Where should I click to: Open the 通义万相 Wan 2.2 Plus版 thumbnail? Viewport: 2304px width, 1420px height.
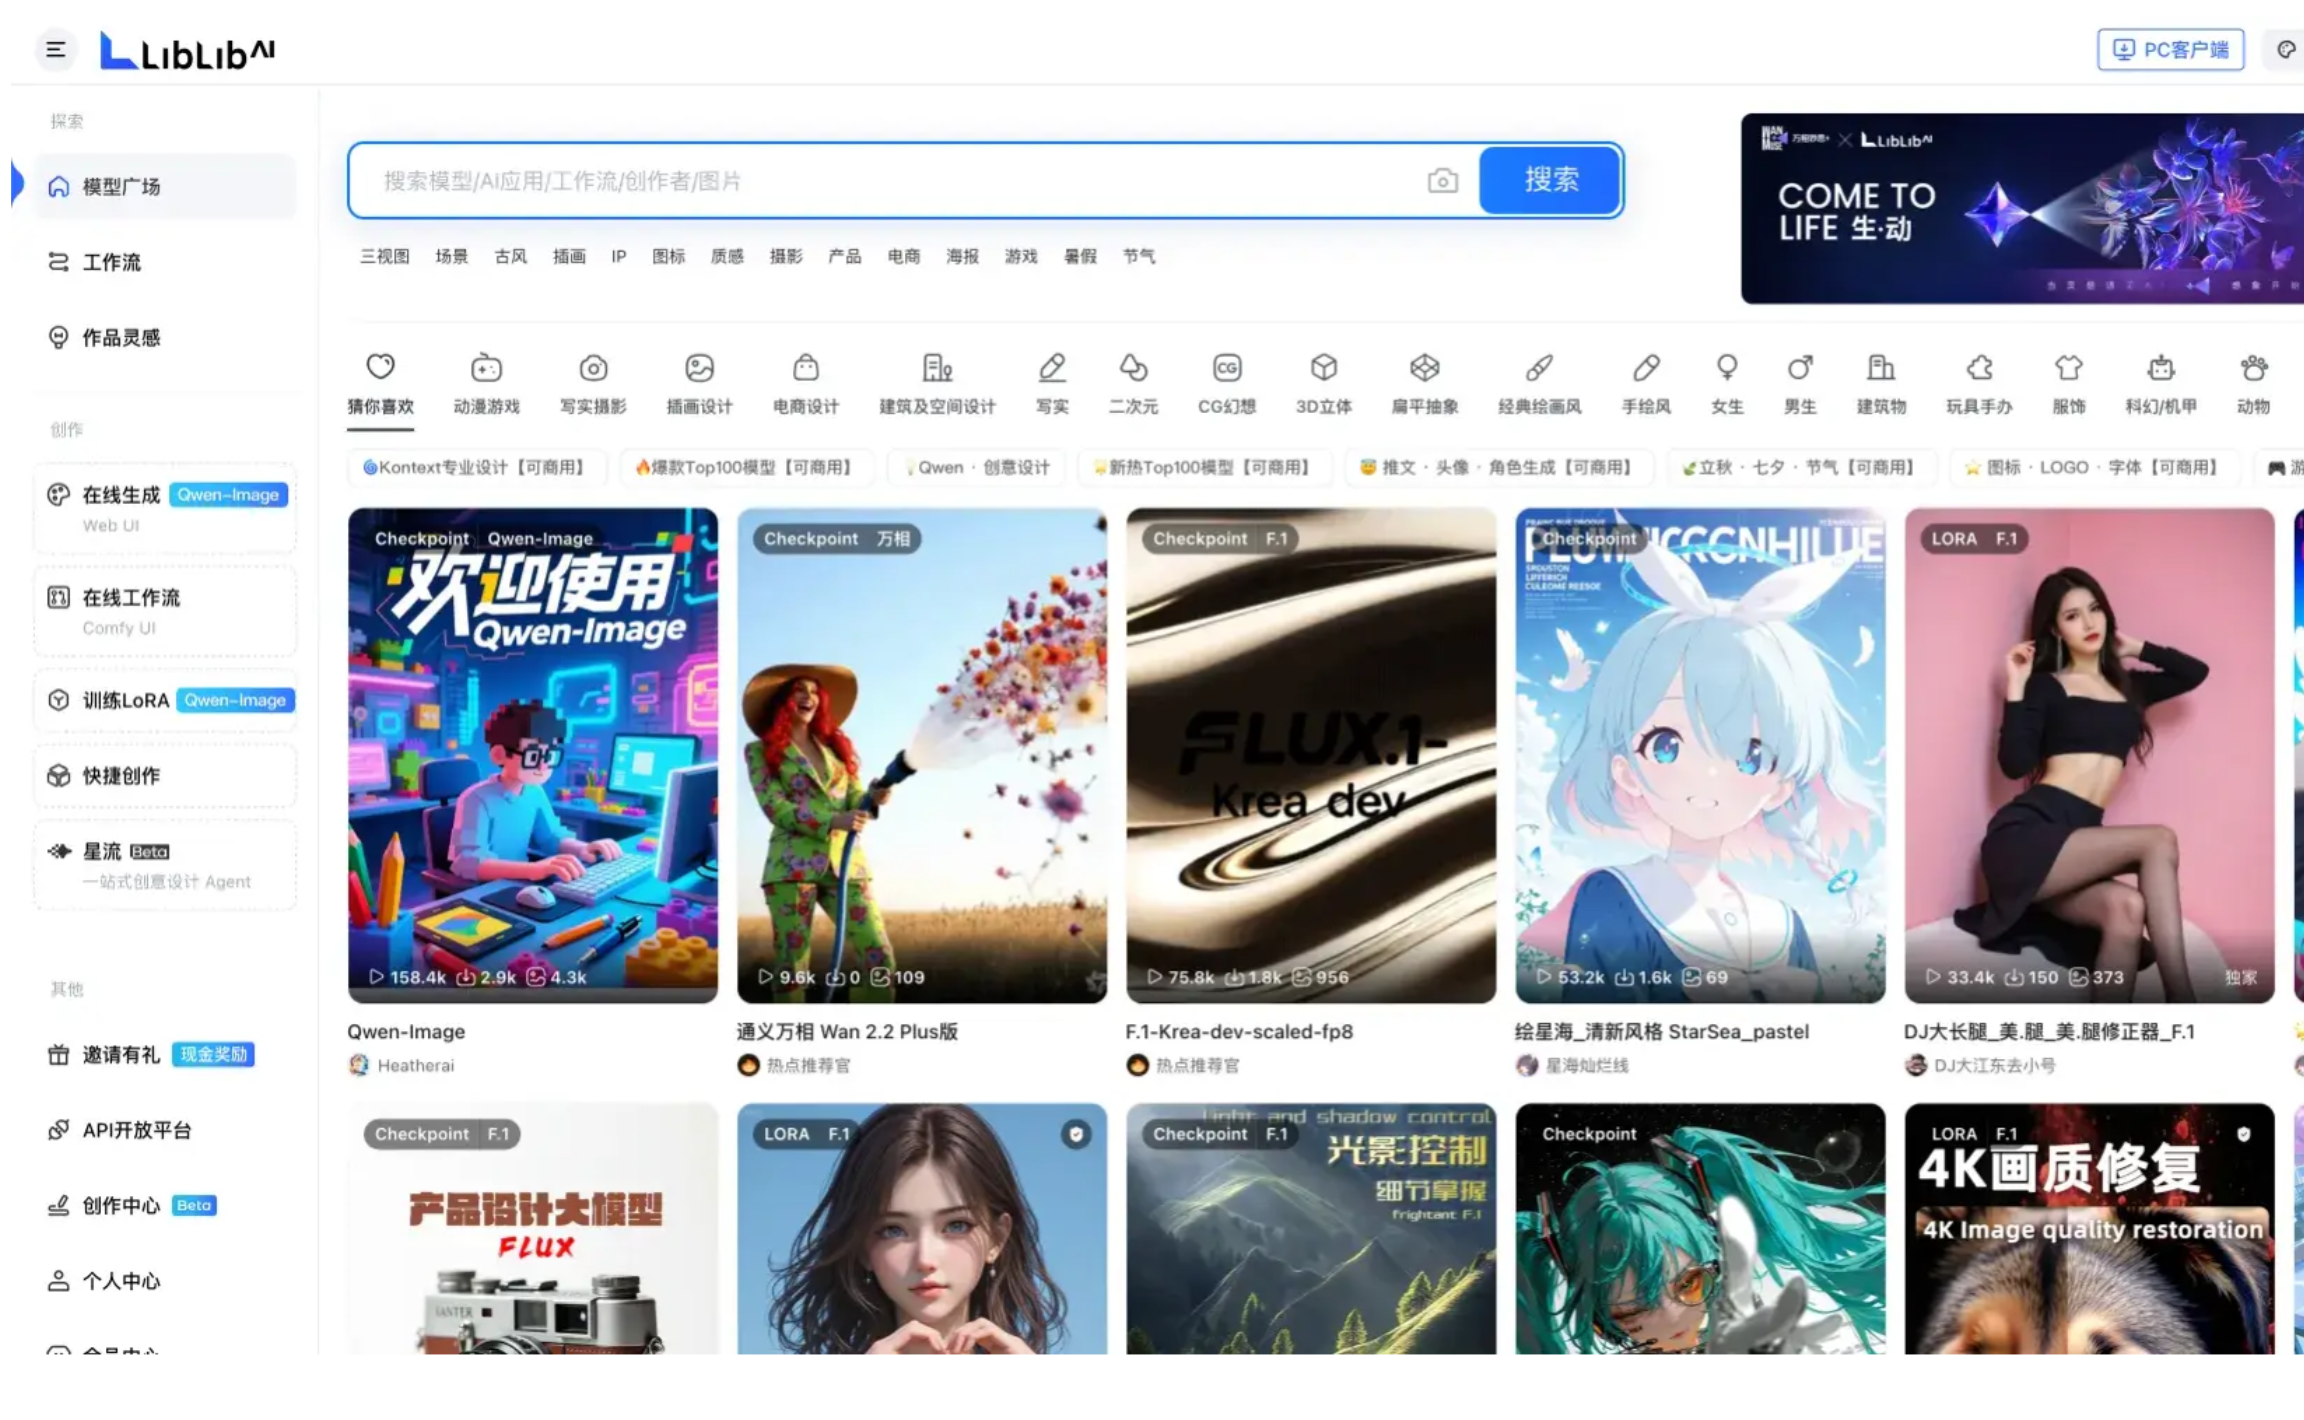(x=922, y=755)
